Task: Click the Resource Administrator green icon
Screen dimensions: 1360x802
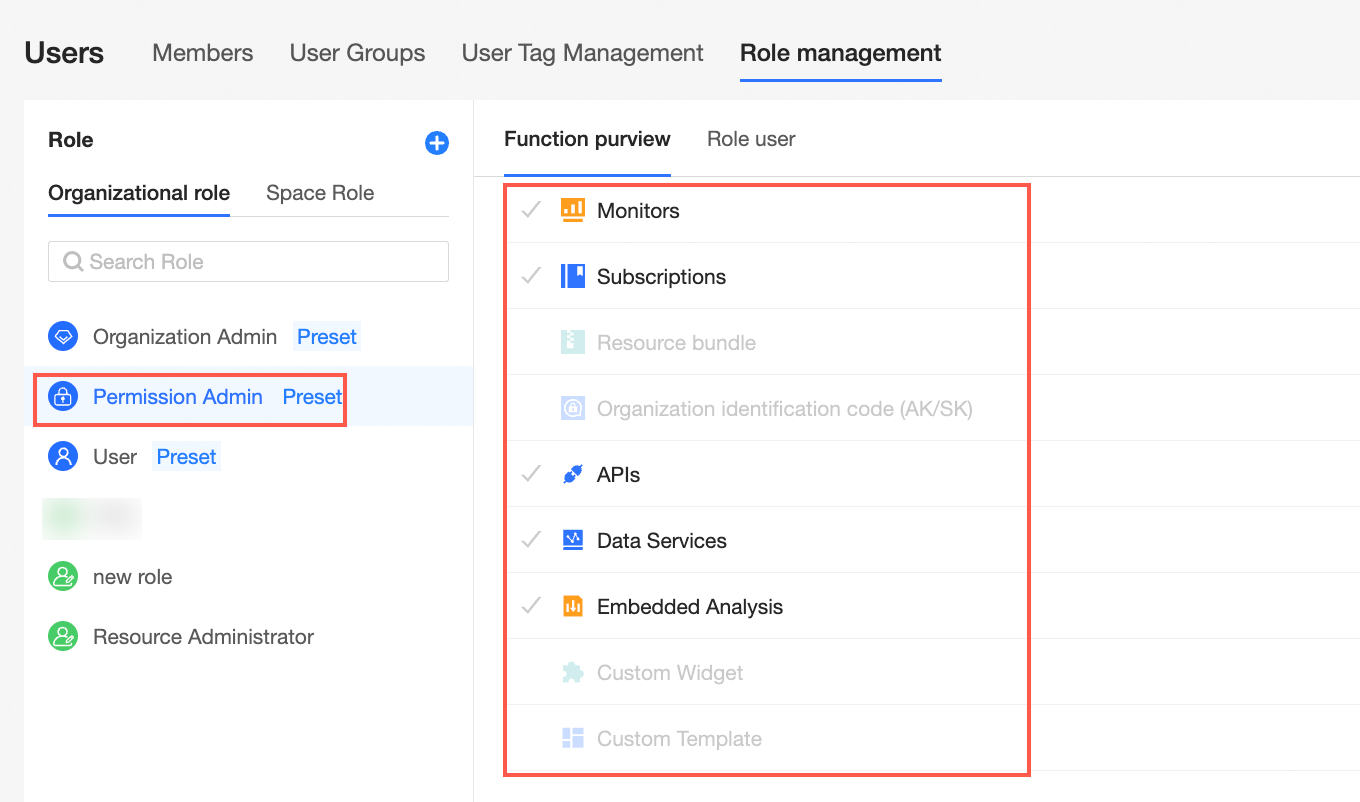Action: (63, 637)
